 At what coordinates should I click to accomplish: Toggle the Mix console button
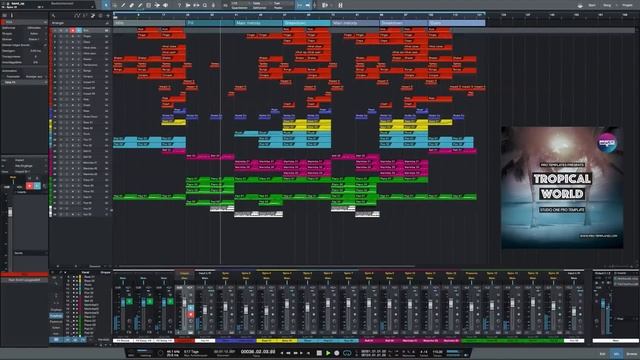coord(616,353)
